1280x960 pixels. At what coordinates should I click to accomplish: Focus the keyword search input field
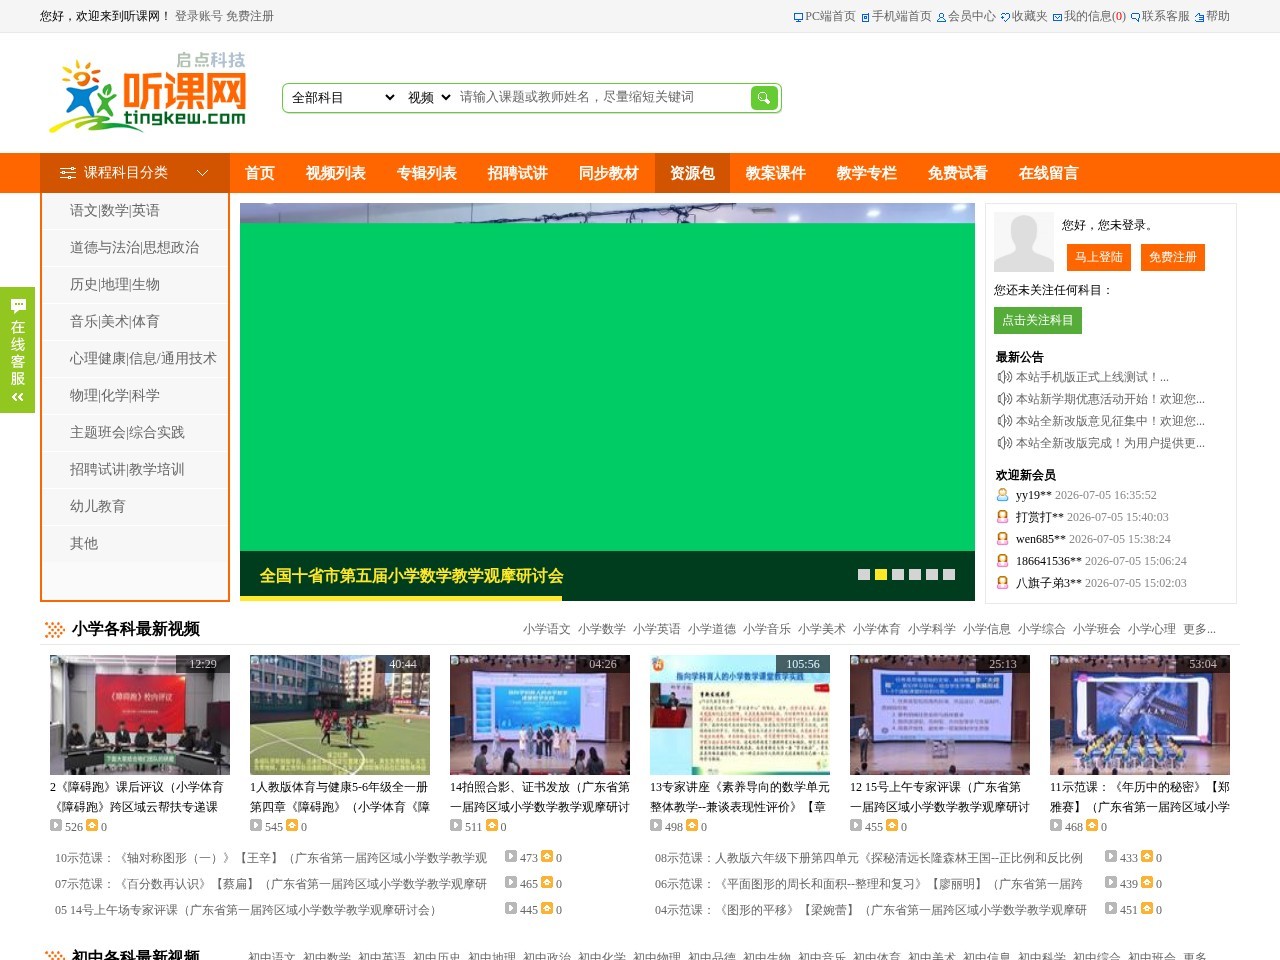tap(603, 97)
